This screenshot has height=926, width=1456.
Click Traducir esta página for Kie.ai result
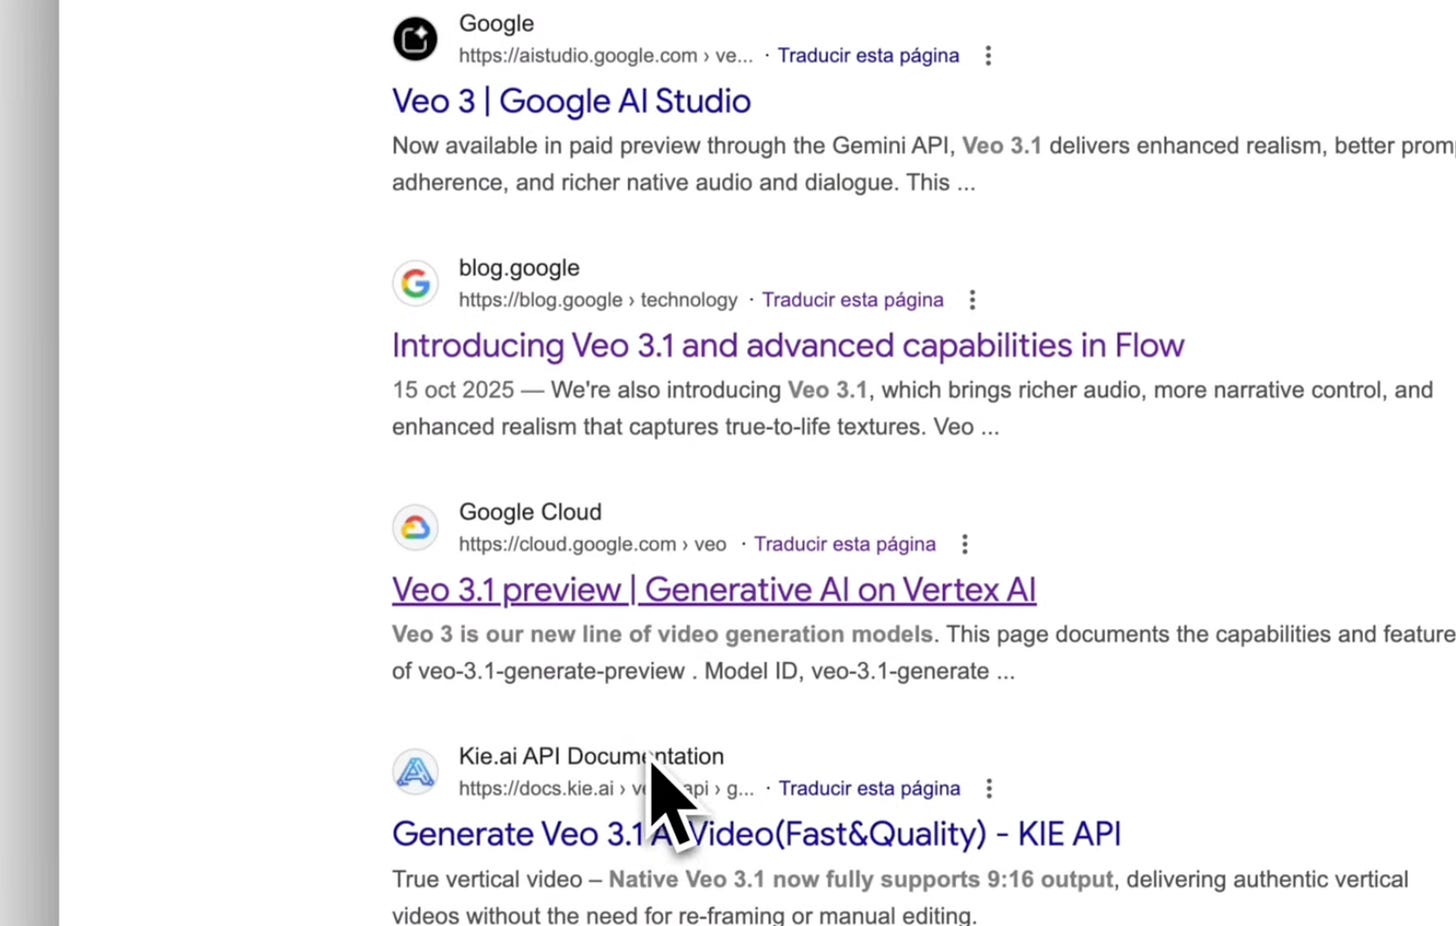coord(869,788)
